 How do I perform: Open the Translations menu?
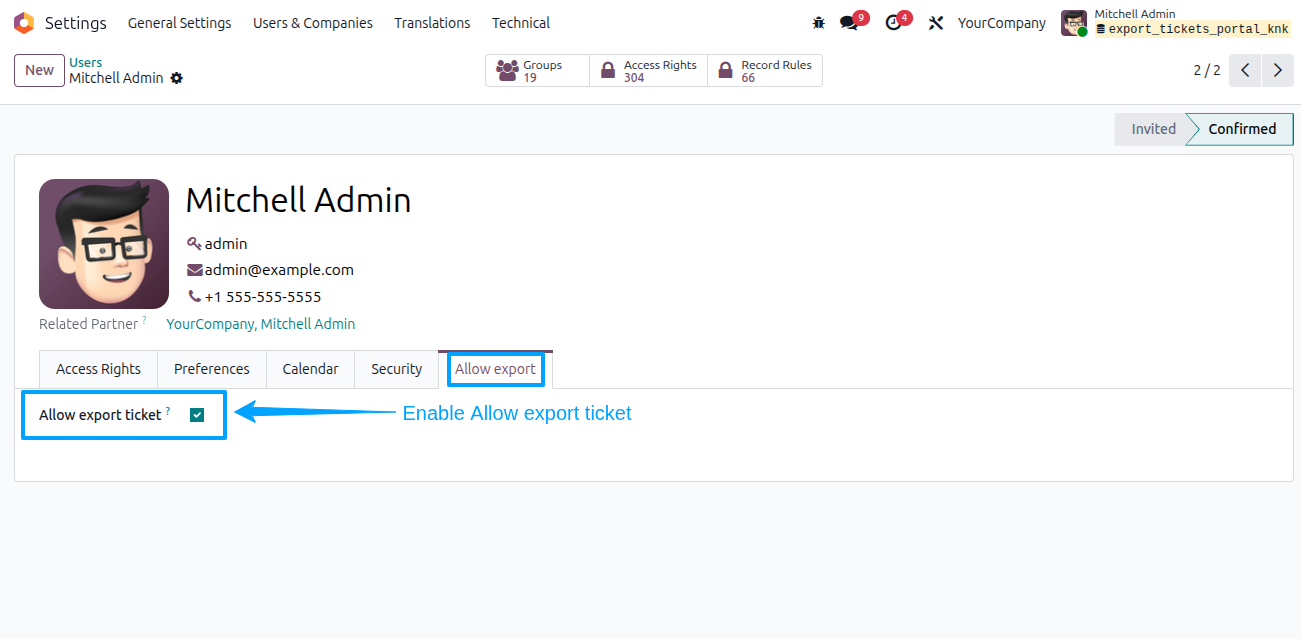point(432,23)
